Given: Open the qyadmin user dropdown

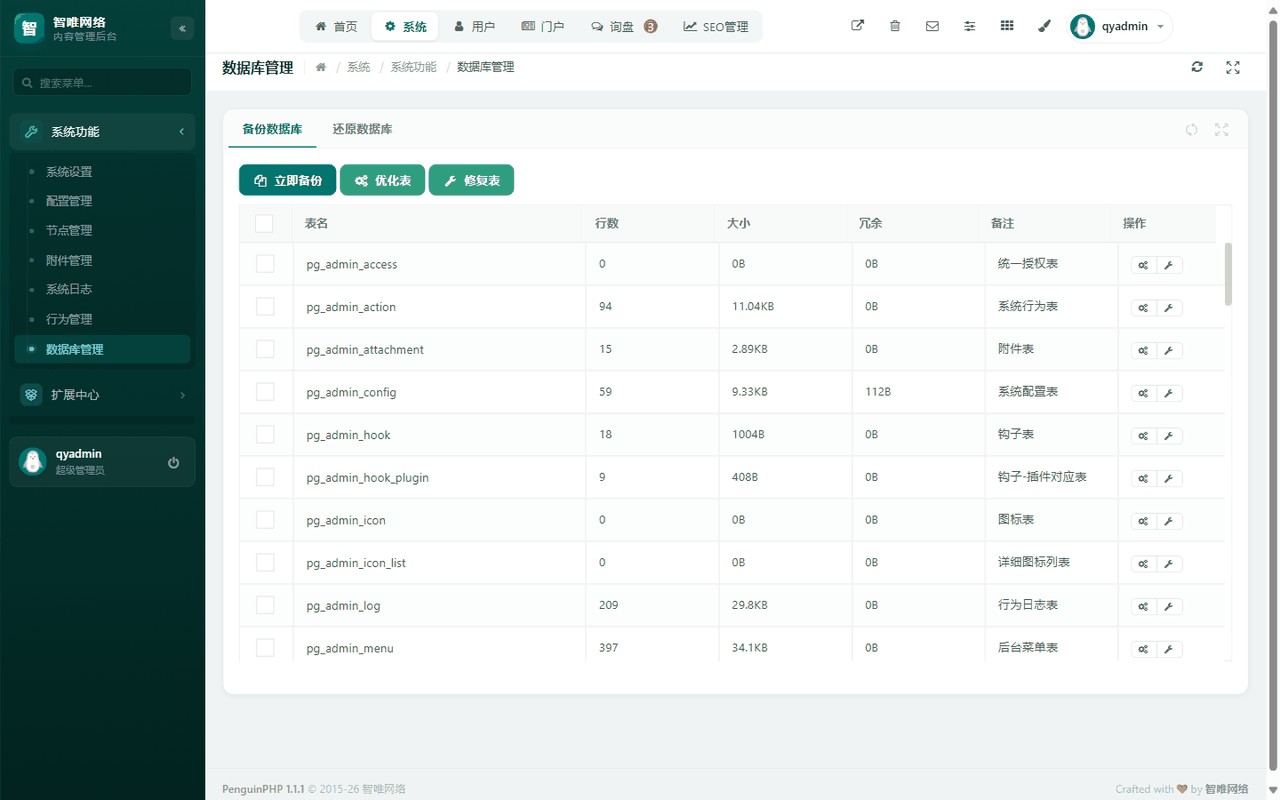Looking at the screenshot, I should (x=1120, y=26).
